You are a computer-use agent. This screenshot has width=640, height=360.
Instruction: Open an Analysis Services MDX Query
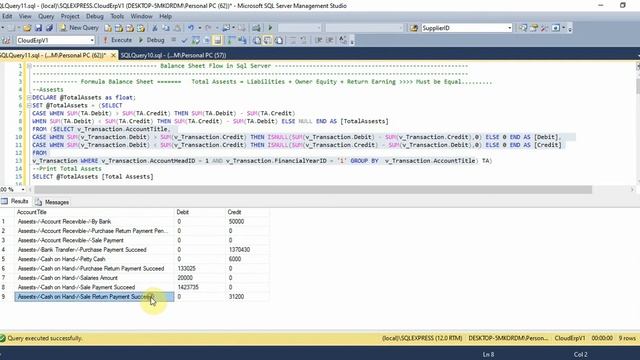(x=119, y=28)
